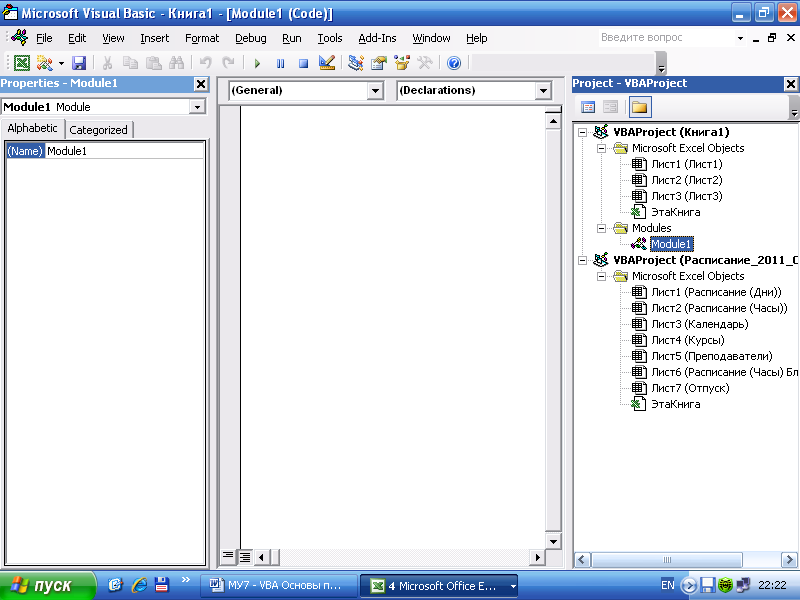Open the Toolbox hammer-wrench icon
This screenshot has height=600, width=800.
(424, 63)
